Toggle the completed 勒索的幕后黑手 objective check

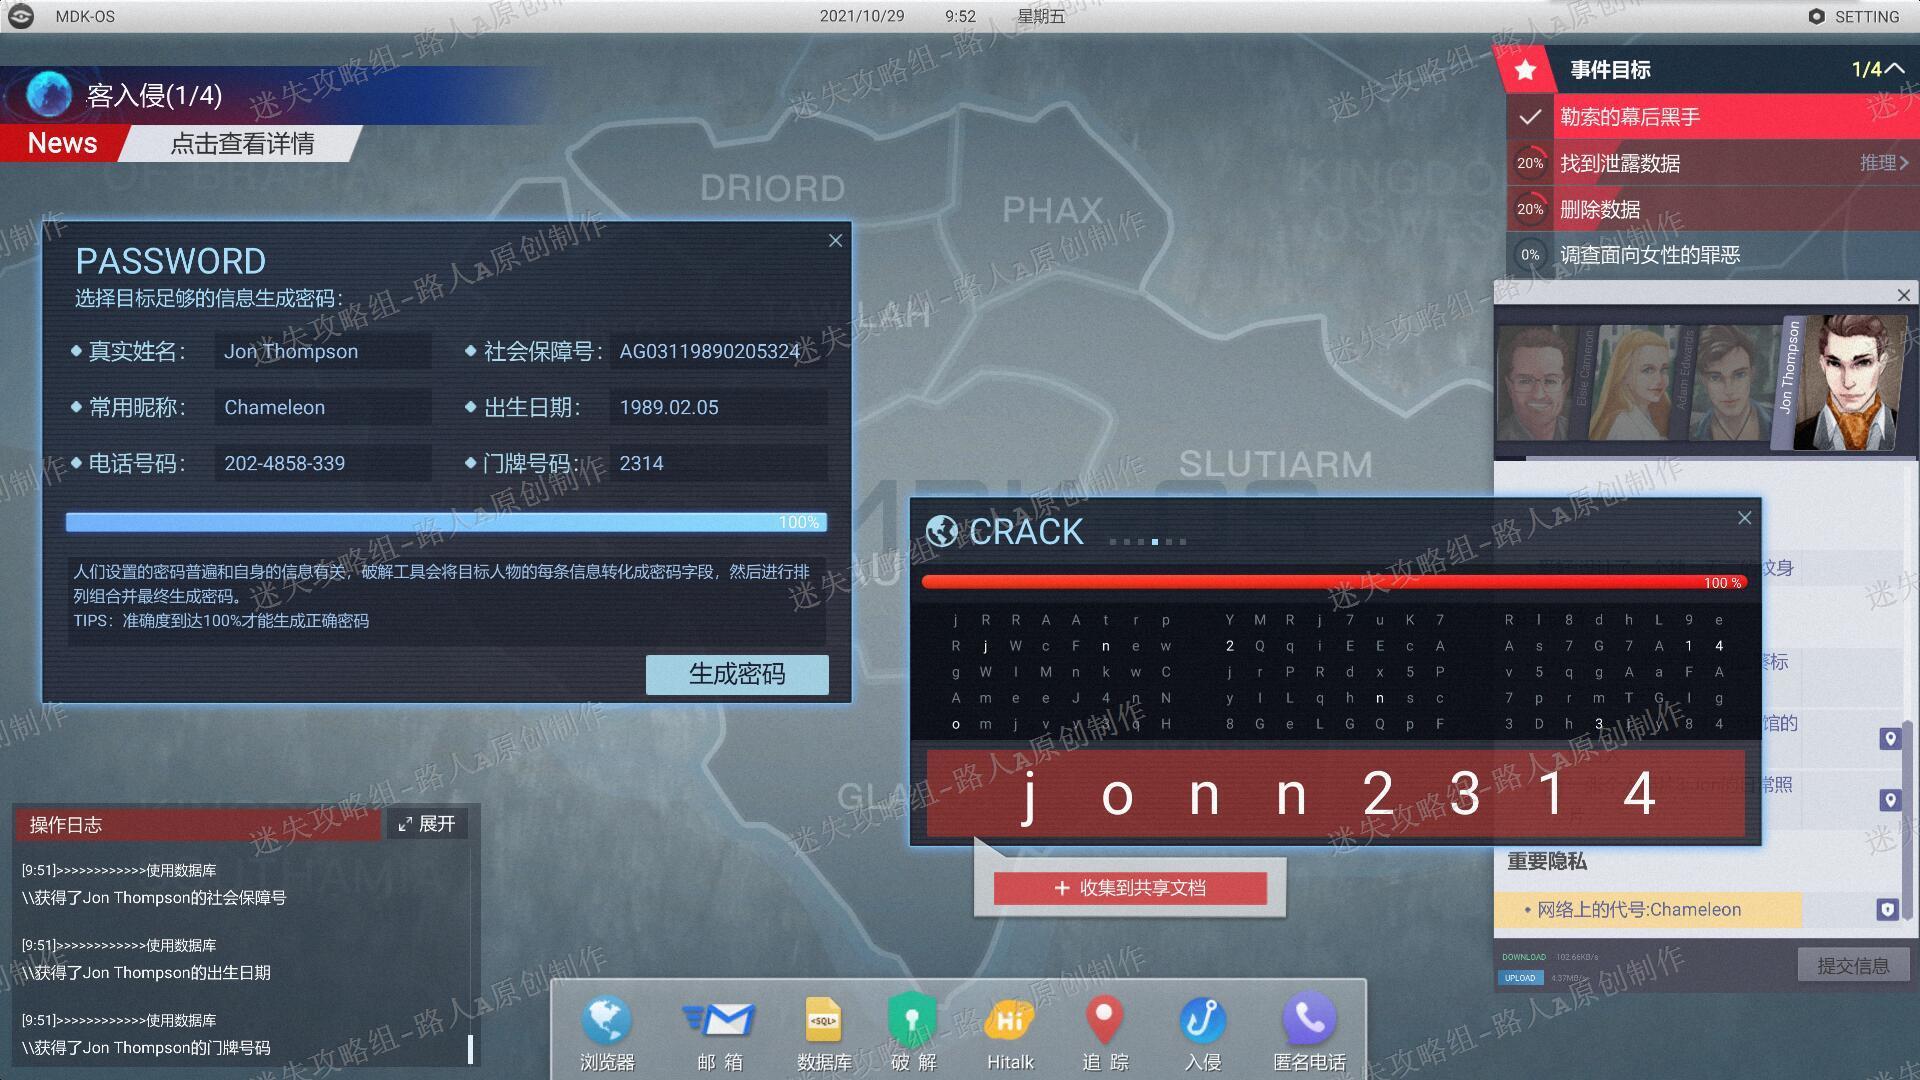click(1529, 117)
